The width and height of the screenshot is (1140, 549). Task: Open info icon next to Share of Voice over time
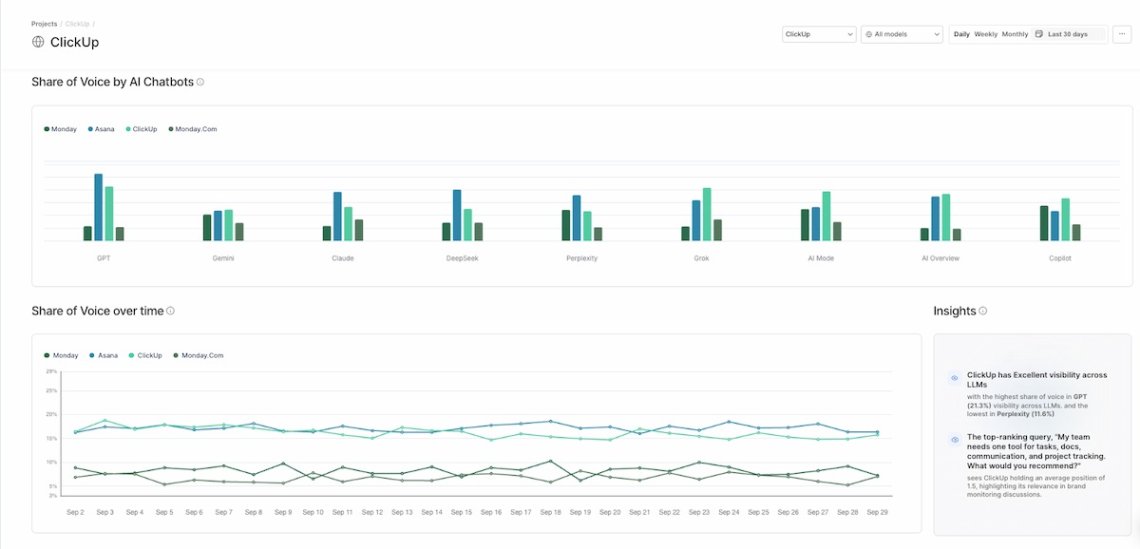point(170,310)
